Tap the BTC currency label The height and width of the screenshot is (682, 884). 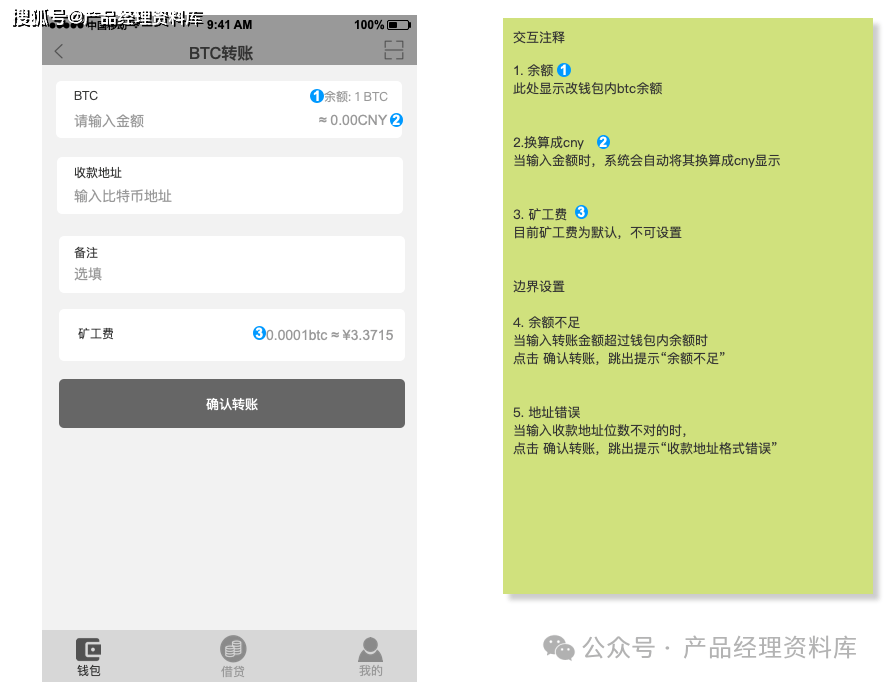click(86, 96)
